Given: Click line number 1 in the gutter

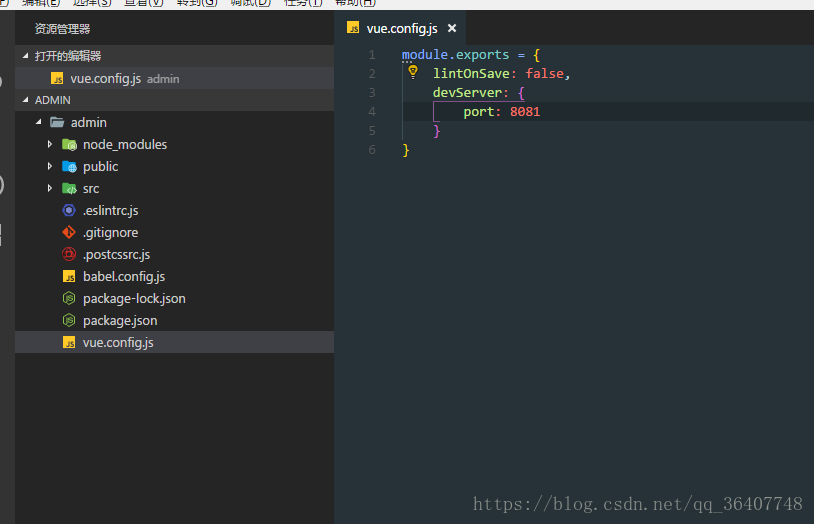Looking at the screenshot, I should (x=372, y=55).
